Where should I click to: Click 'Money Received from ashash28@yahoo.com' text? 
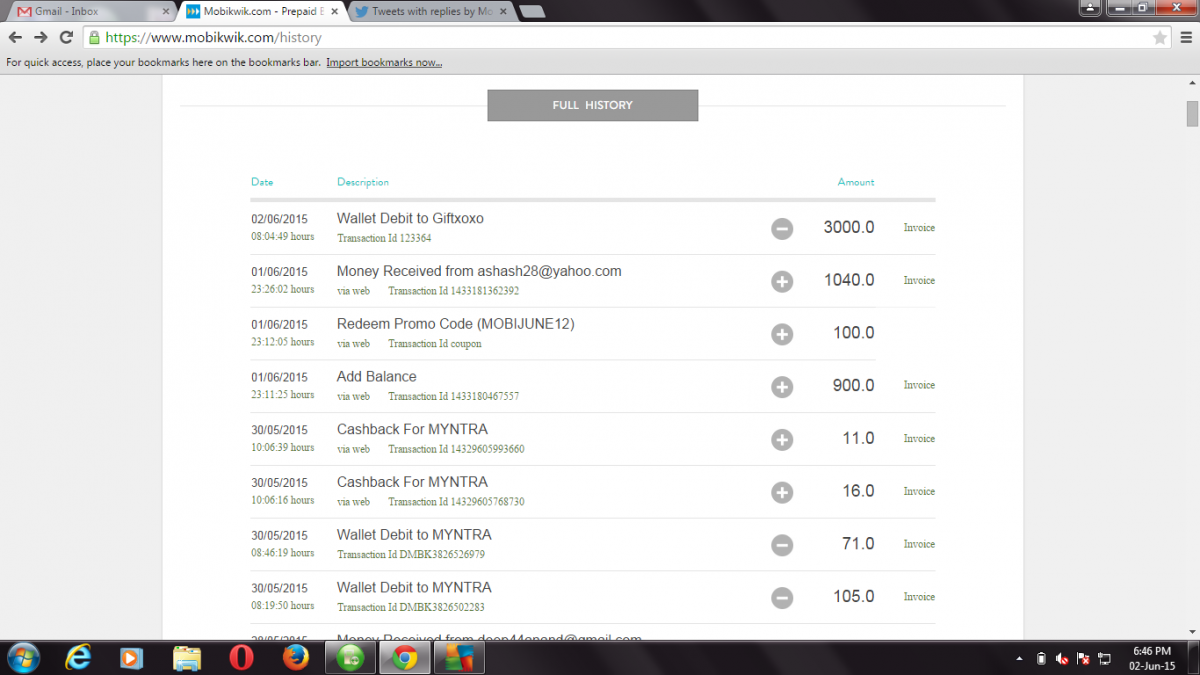[x=479, y=271]
